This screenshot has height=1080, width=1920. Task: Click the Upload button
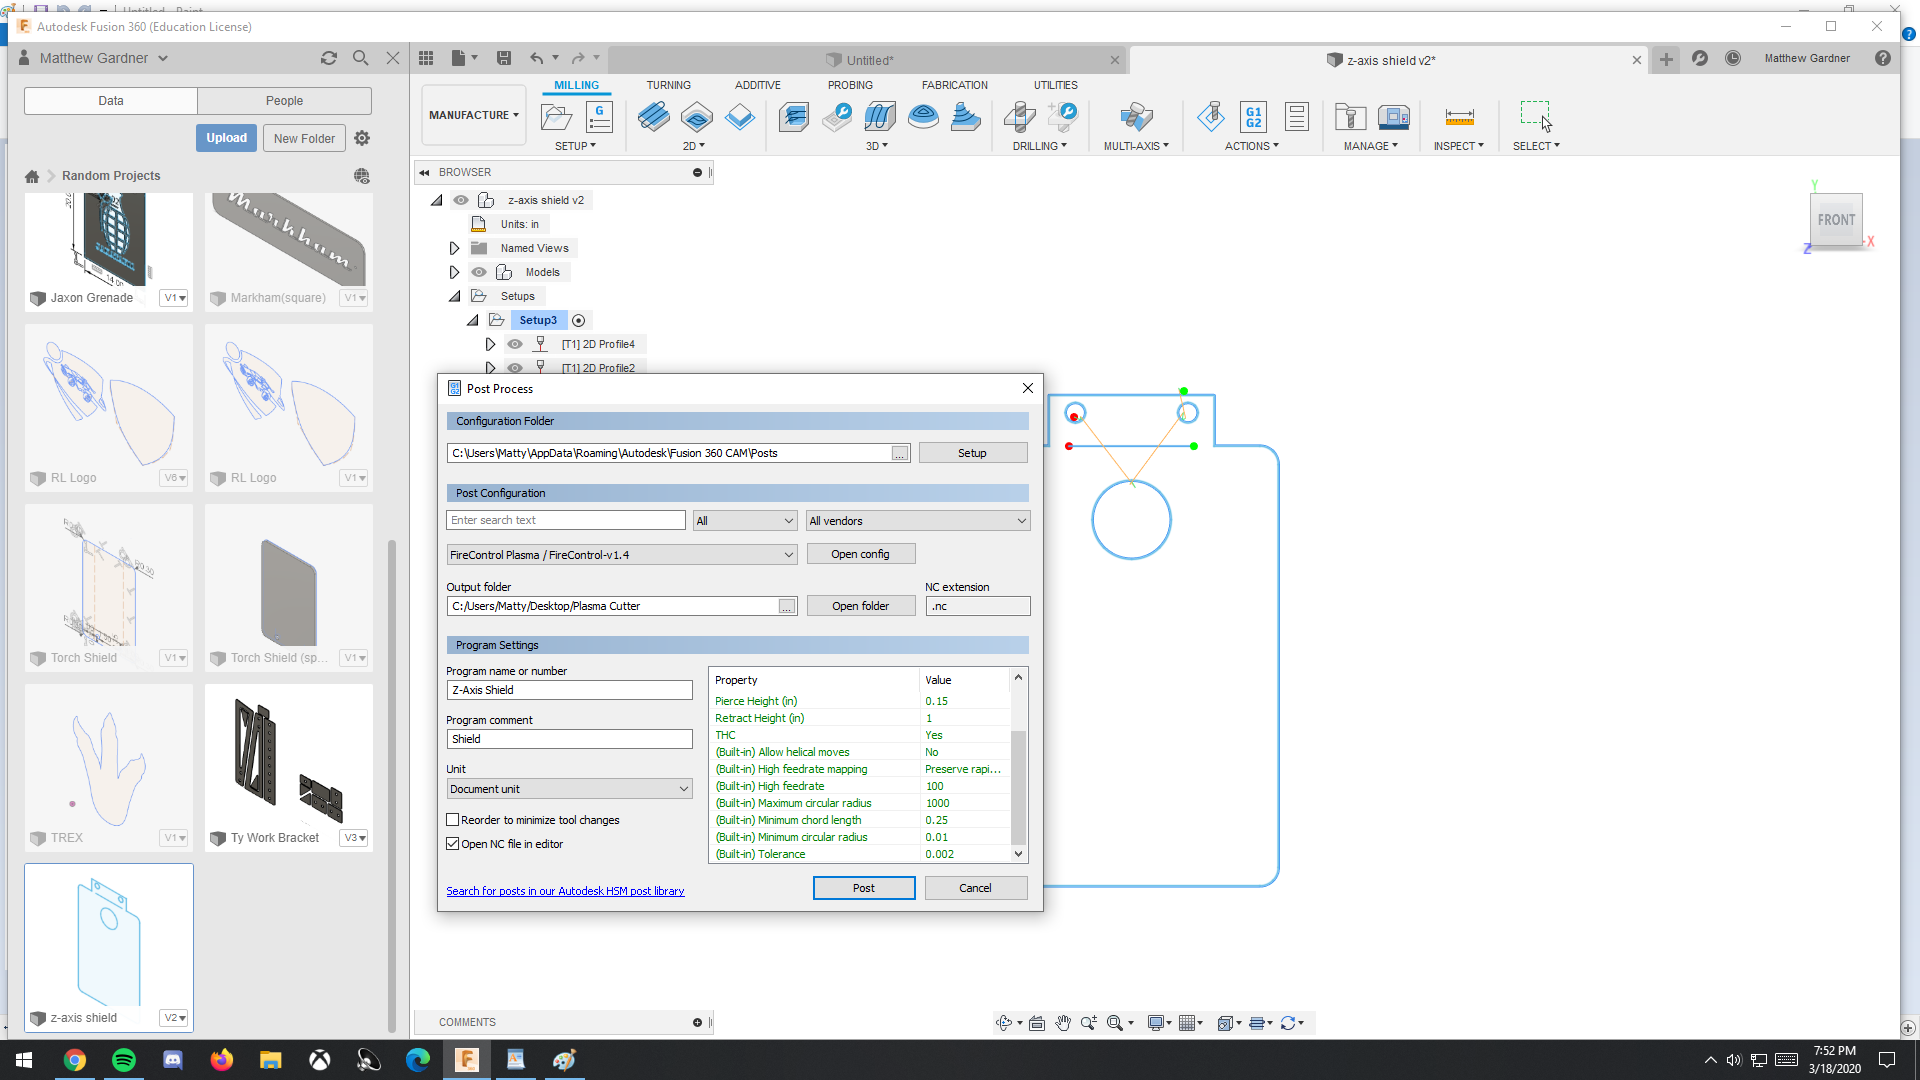[226, 138]
